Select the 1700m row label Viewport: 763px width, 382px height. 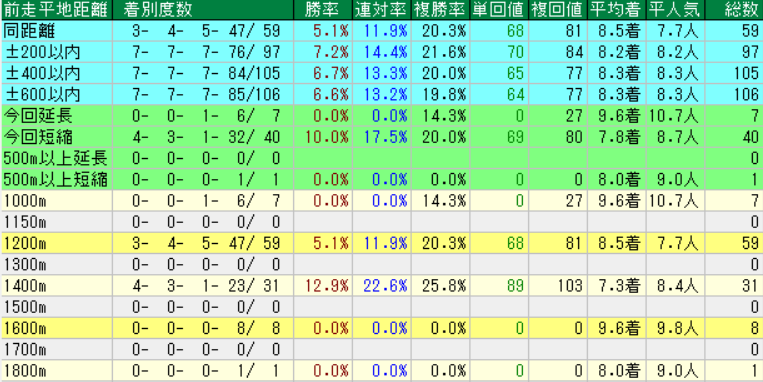(25, 350)
